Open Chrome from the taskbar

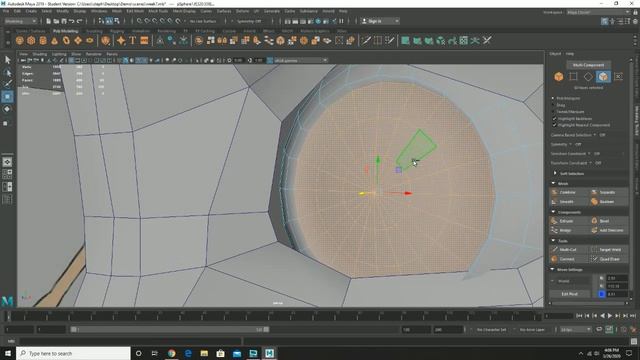(171, 353)
